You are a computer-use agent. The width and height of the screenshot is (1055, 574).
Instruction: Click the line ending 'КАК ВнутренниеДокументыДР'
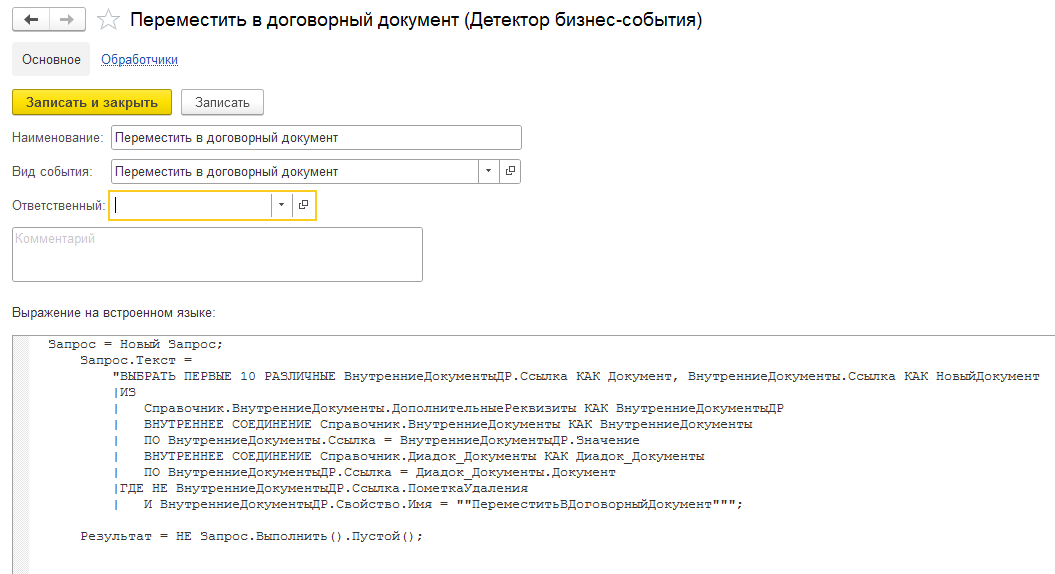[448, 408]
